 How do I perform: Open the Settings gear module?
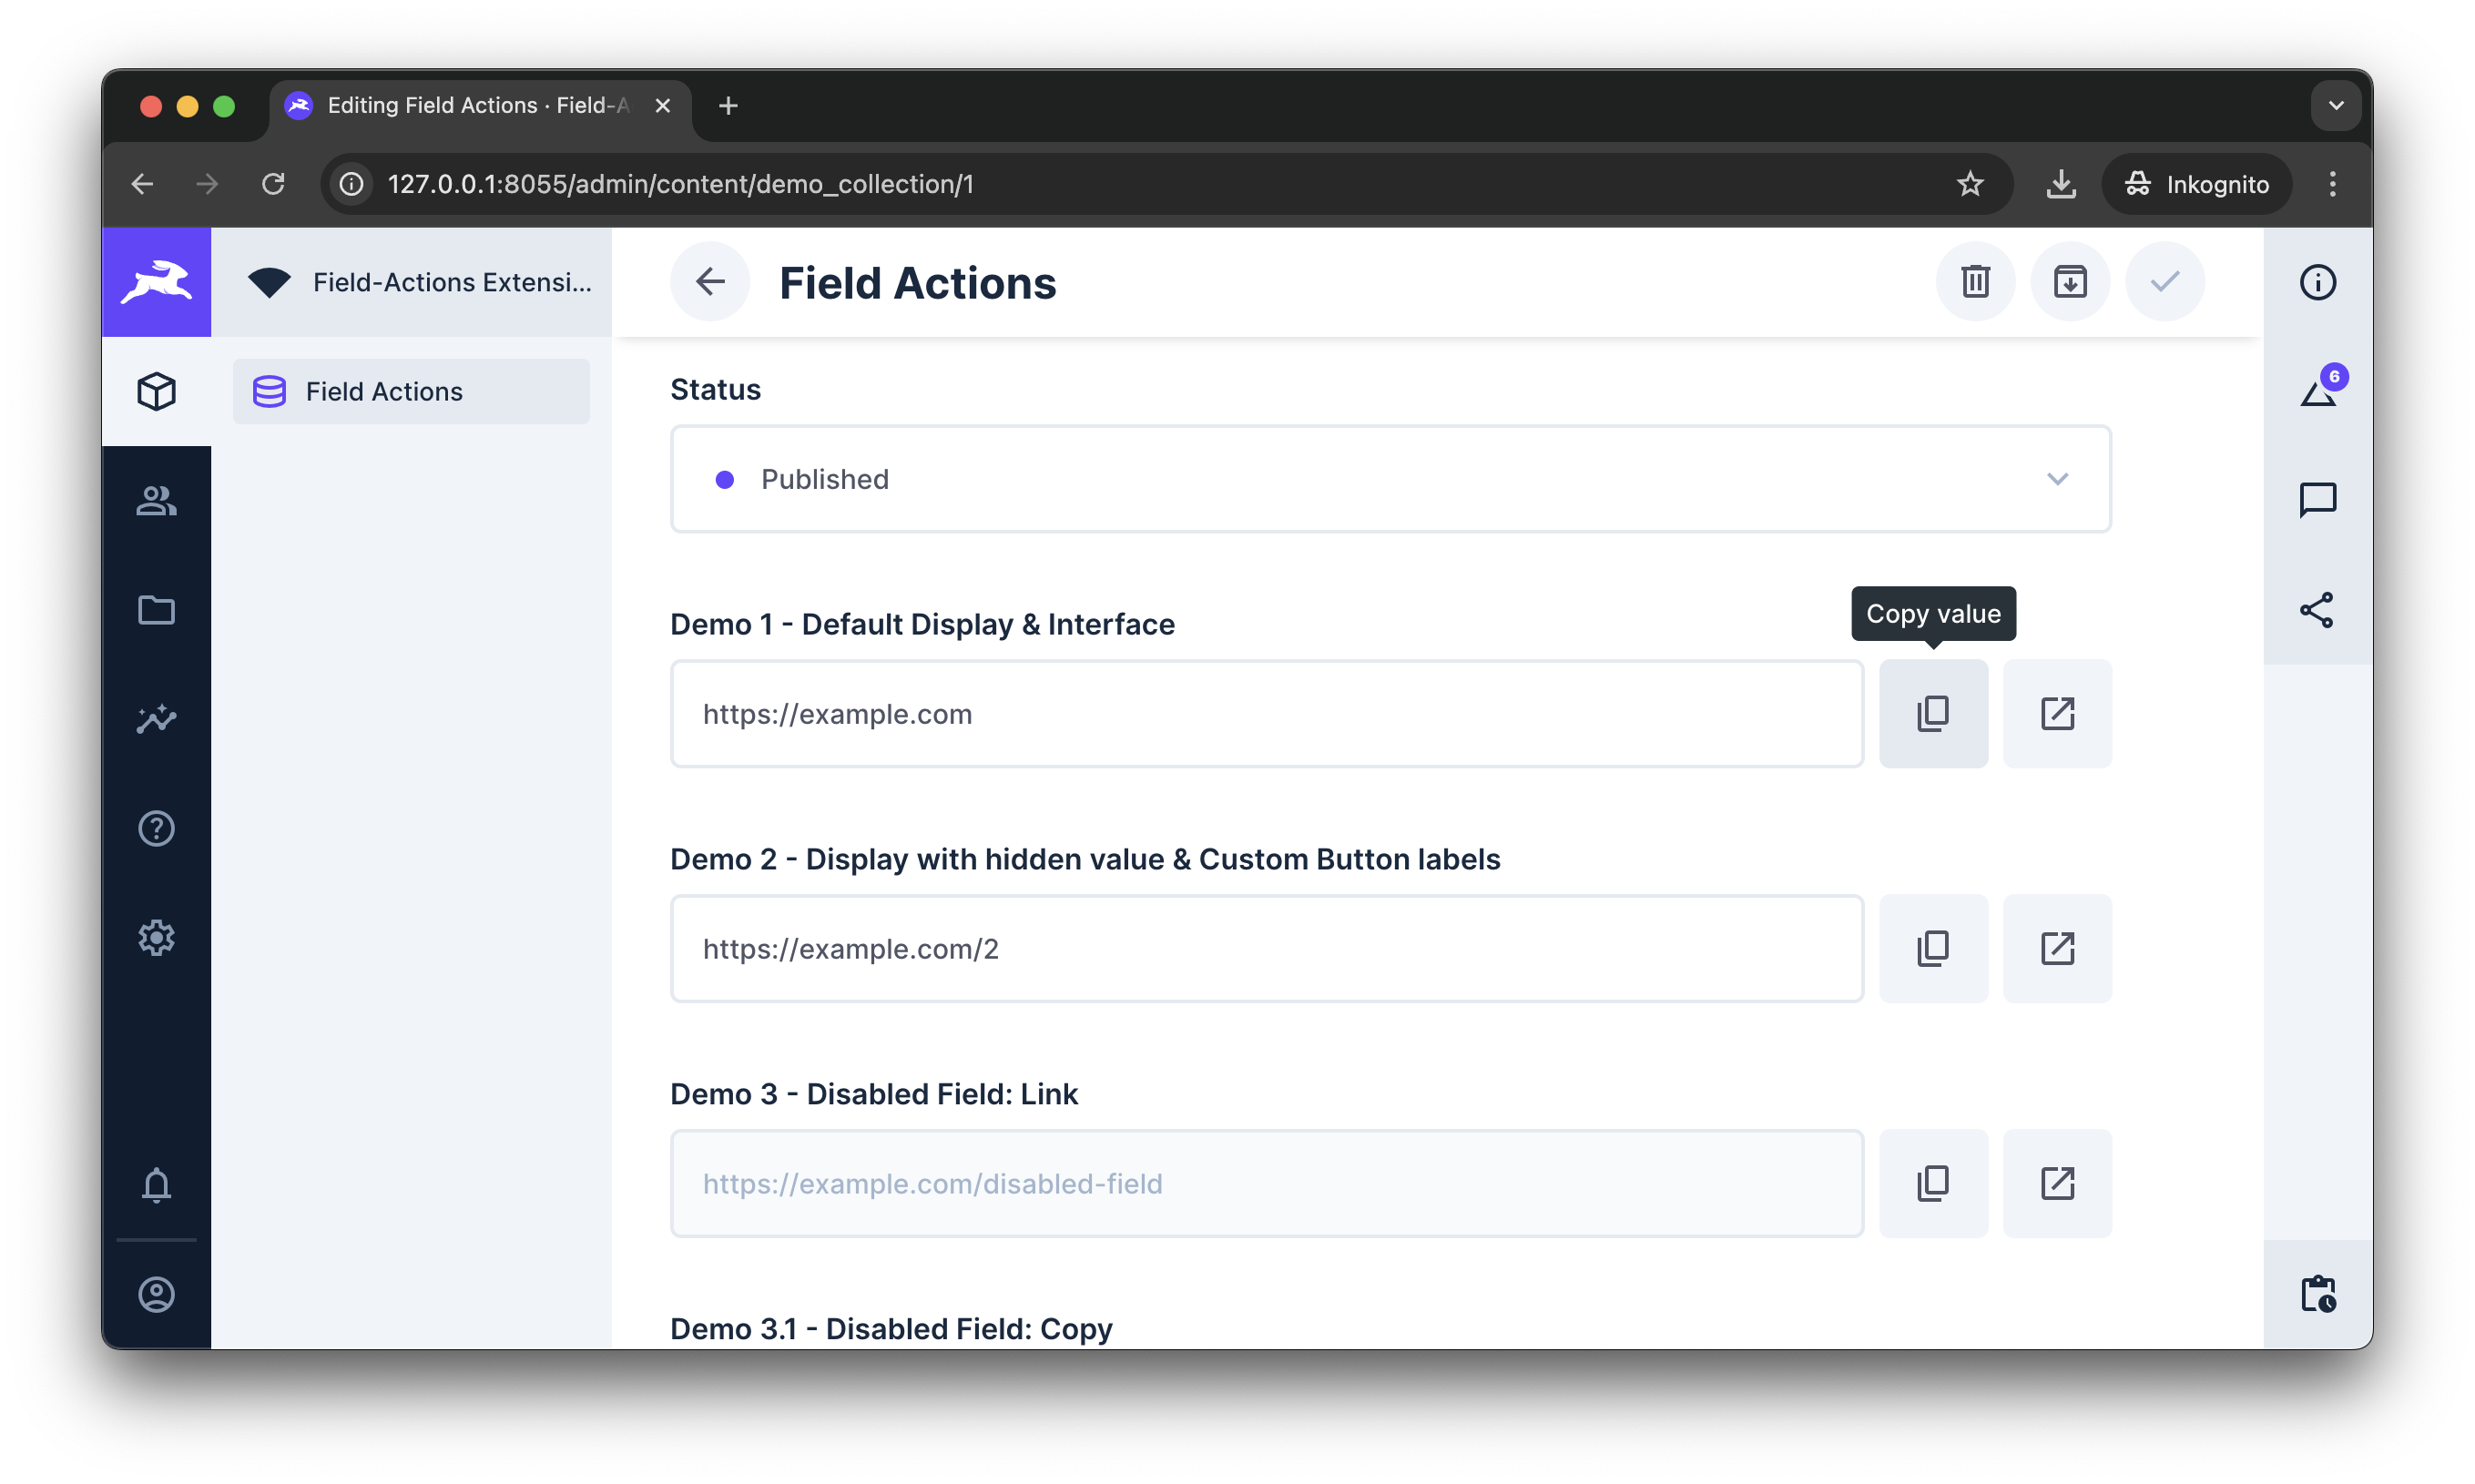click(x=156, y=937)
